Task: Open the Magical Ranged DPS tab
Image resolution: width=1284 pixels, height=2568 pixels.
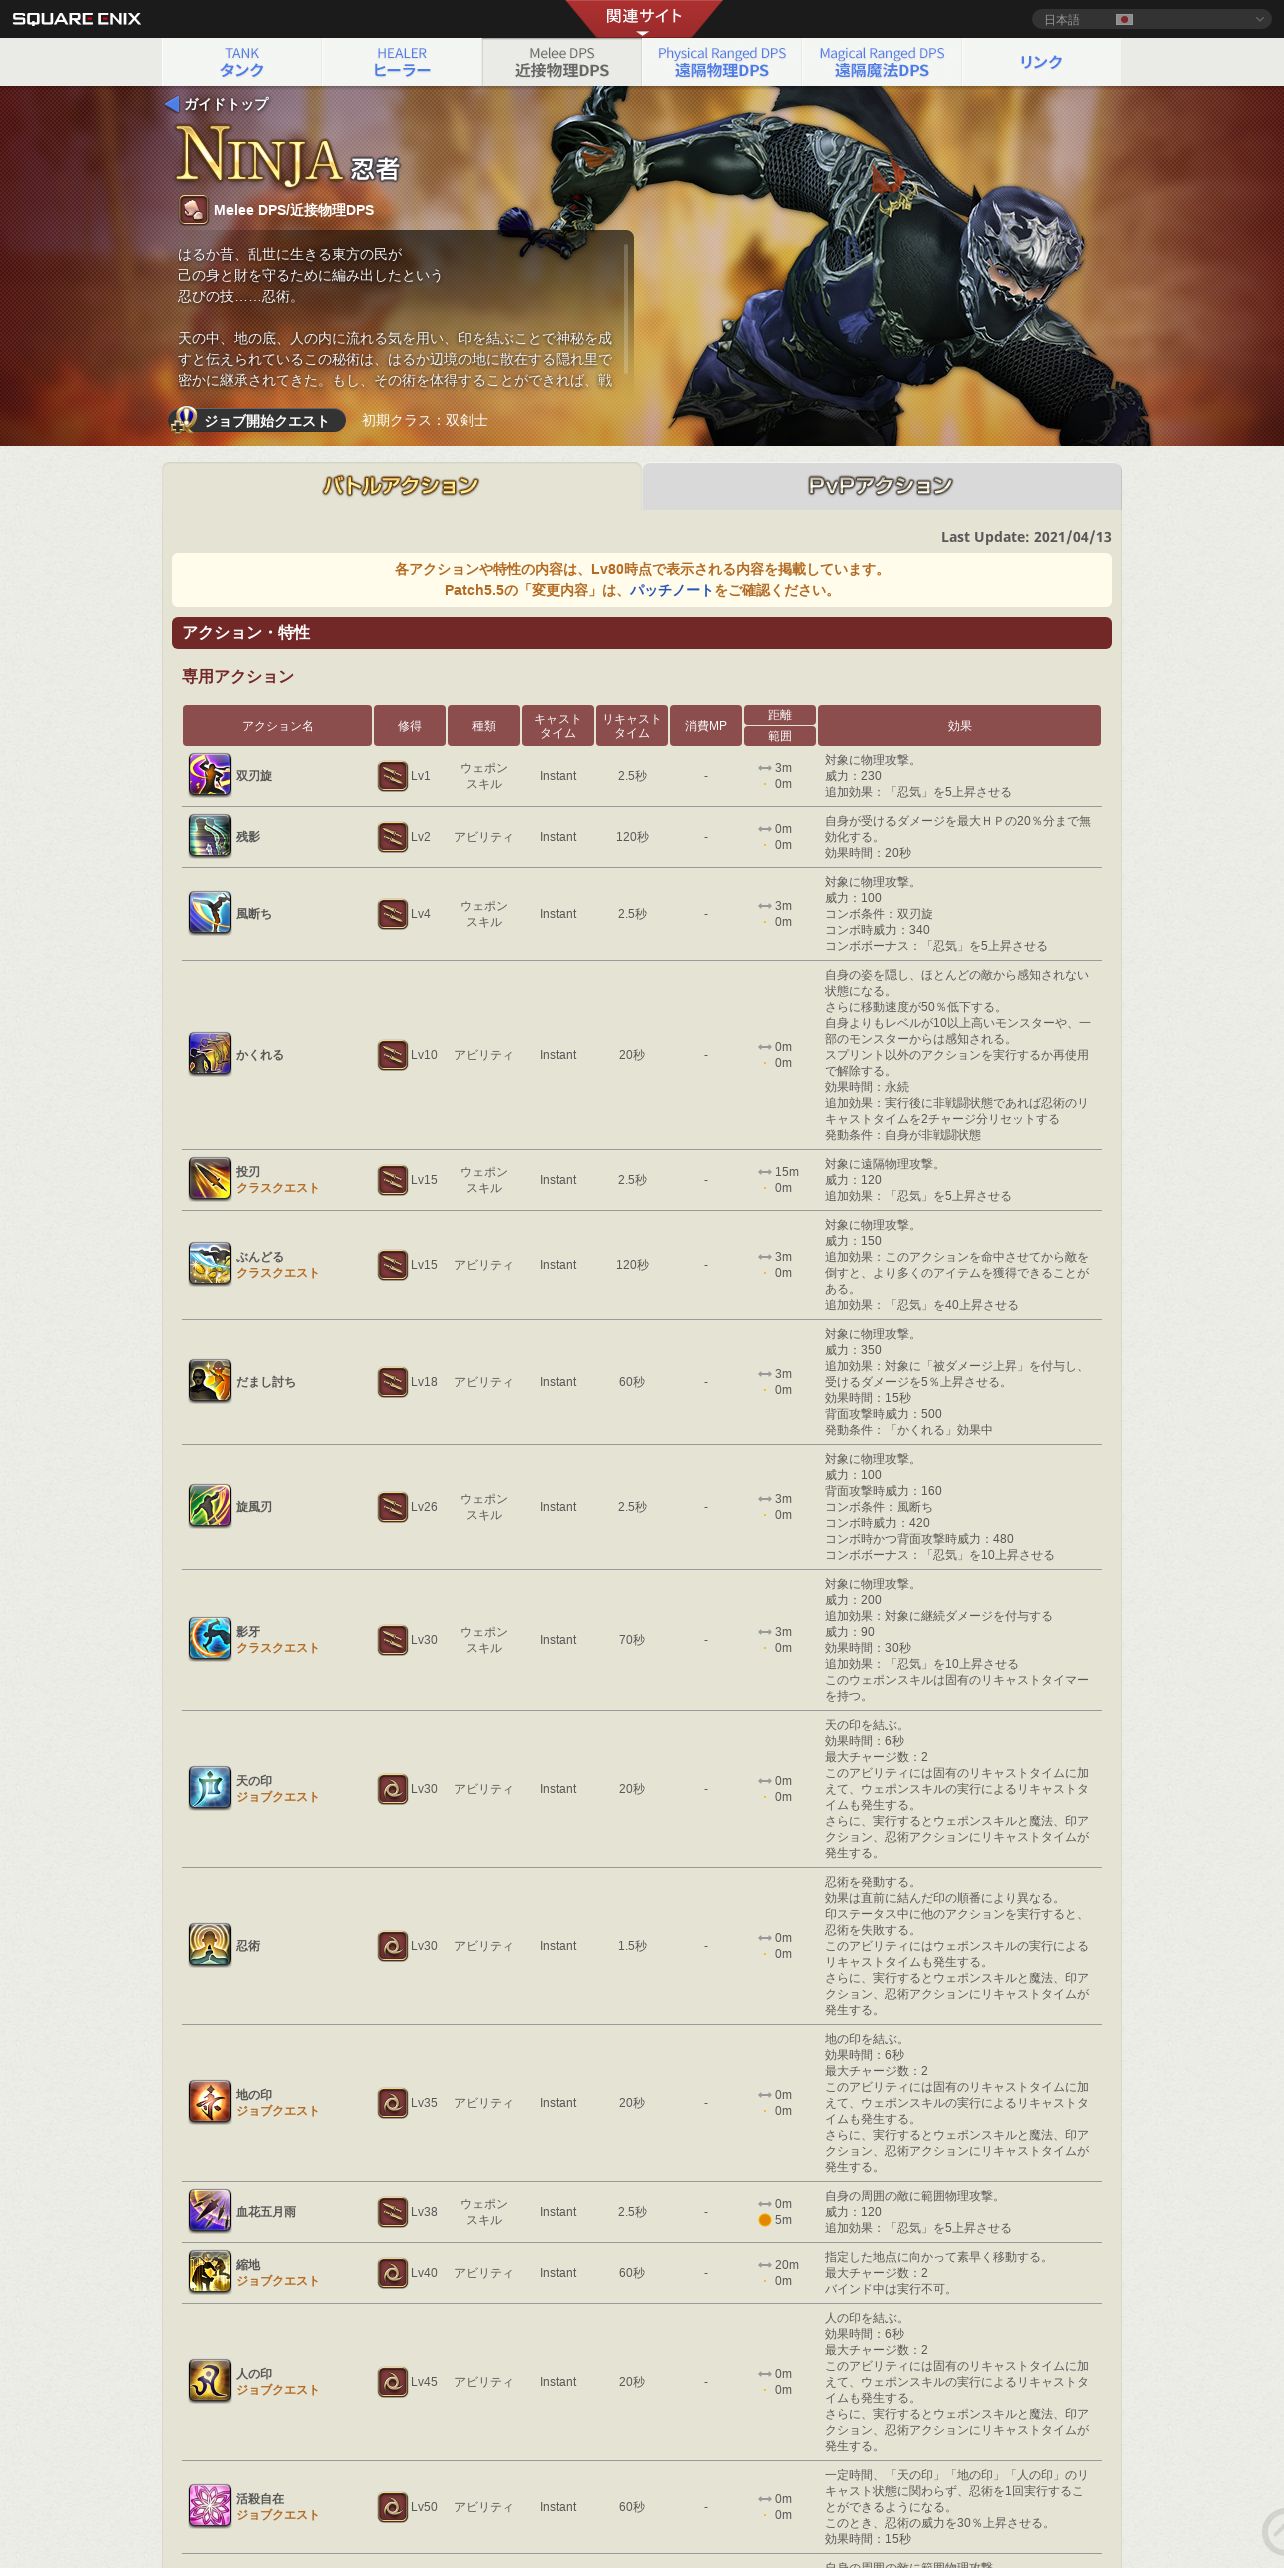Action: click(882, 62)
